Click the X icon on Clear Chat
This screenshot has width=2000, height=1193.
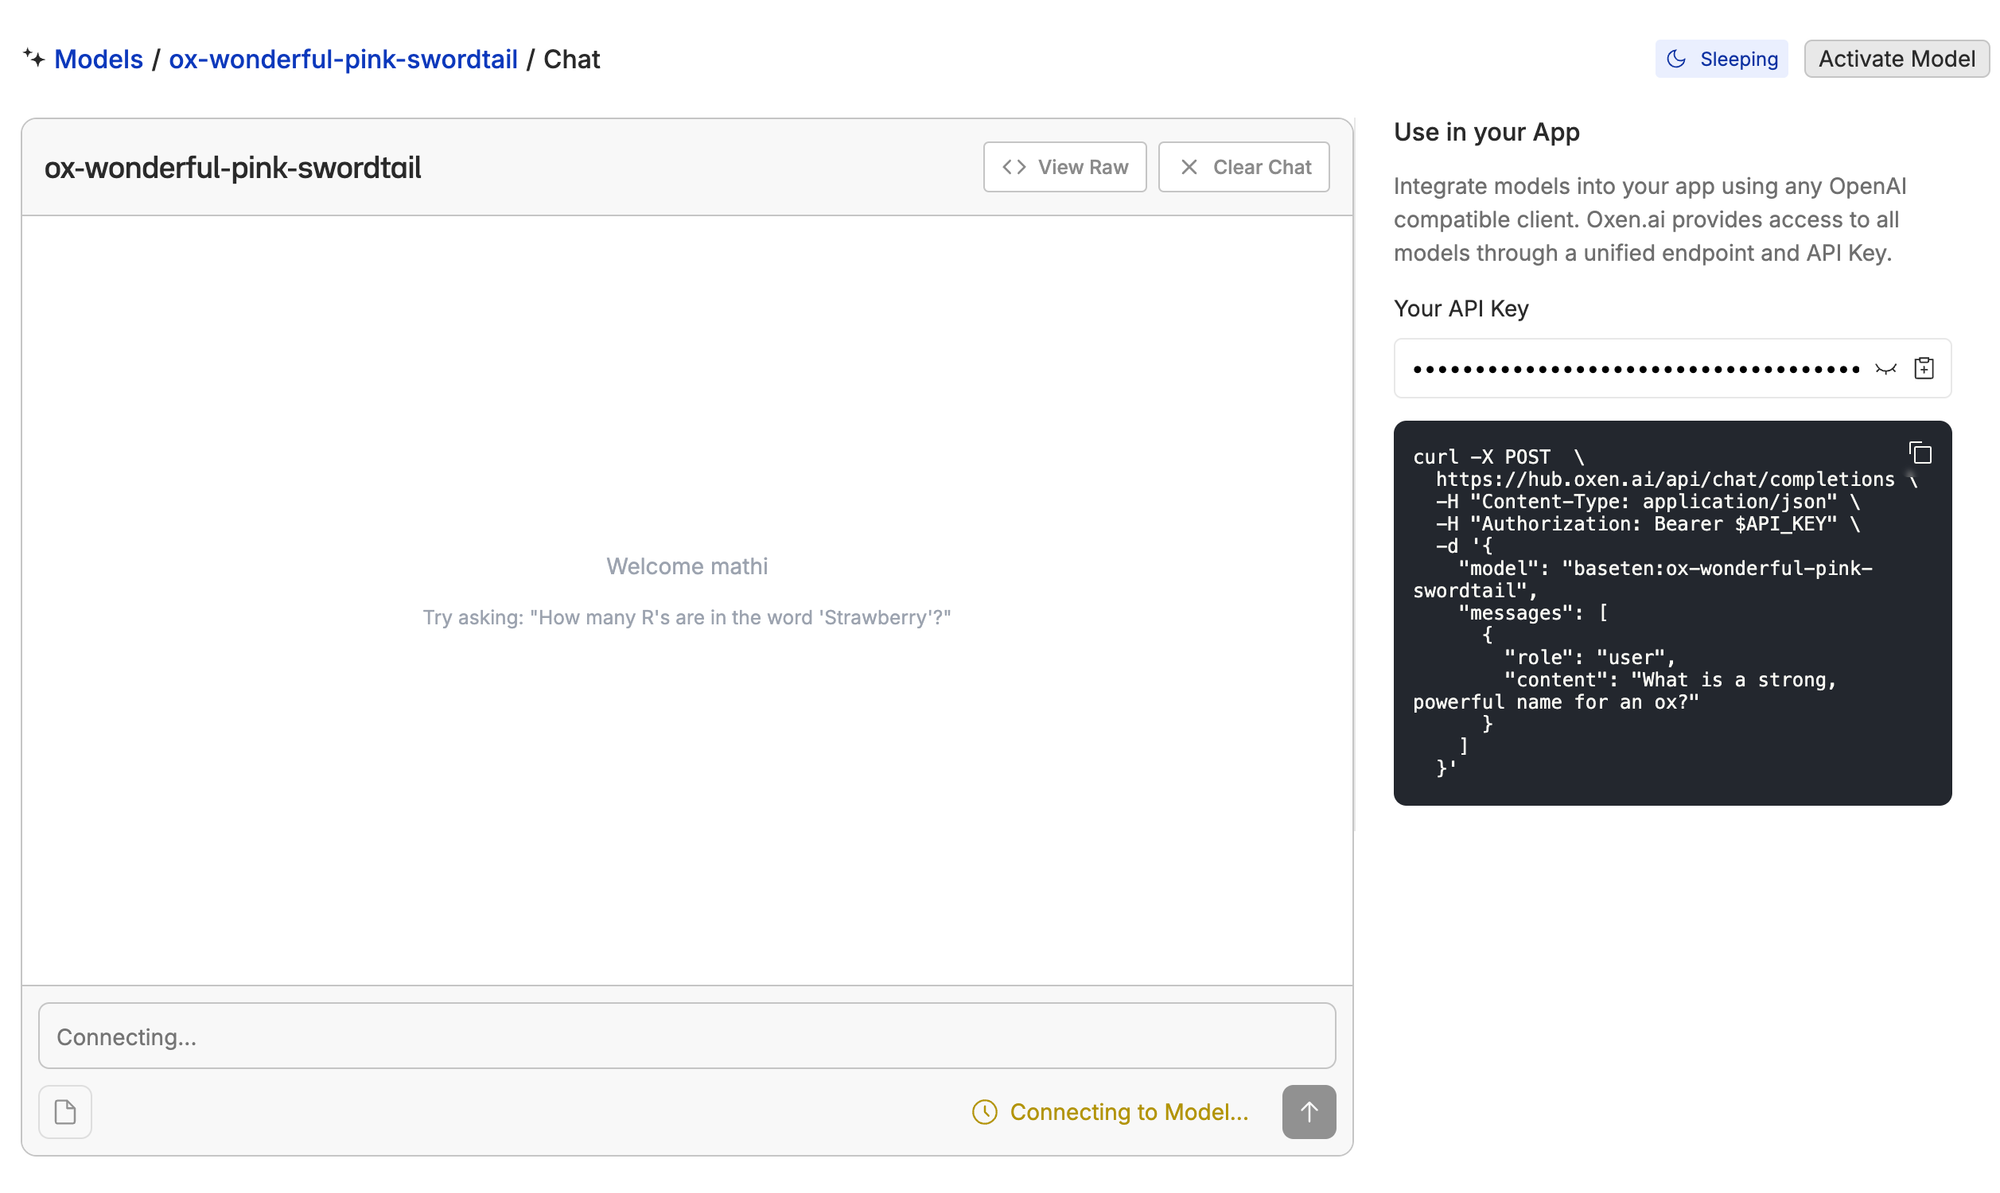click(x=1189, y=167)
